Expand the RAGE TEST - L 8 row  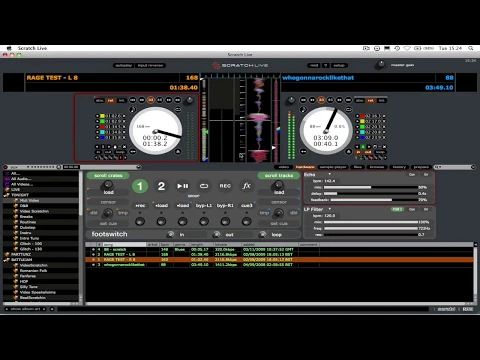point(93,254)
